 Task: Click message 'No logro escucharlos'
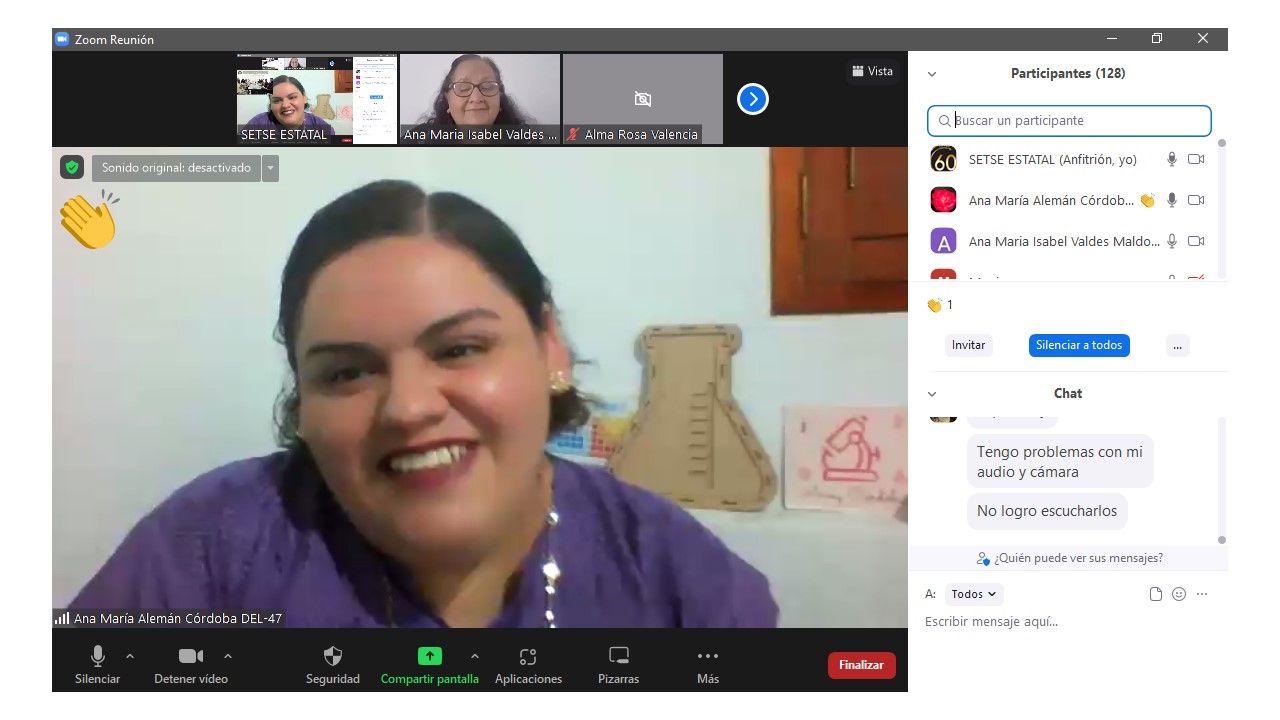click(1047, 511)
